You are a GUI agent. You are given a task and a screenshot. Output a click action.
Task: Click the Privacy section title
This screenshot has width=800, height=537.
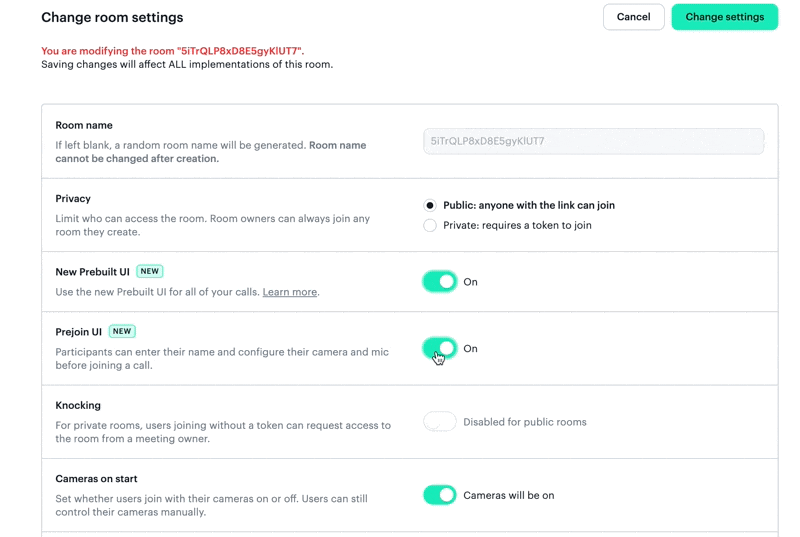pyautogui.click(x=73, y=199)
